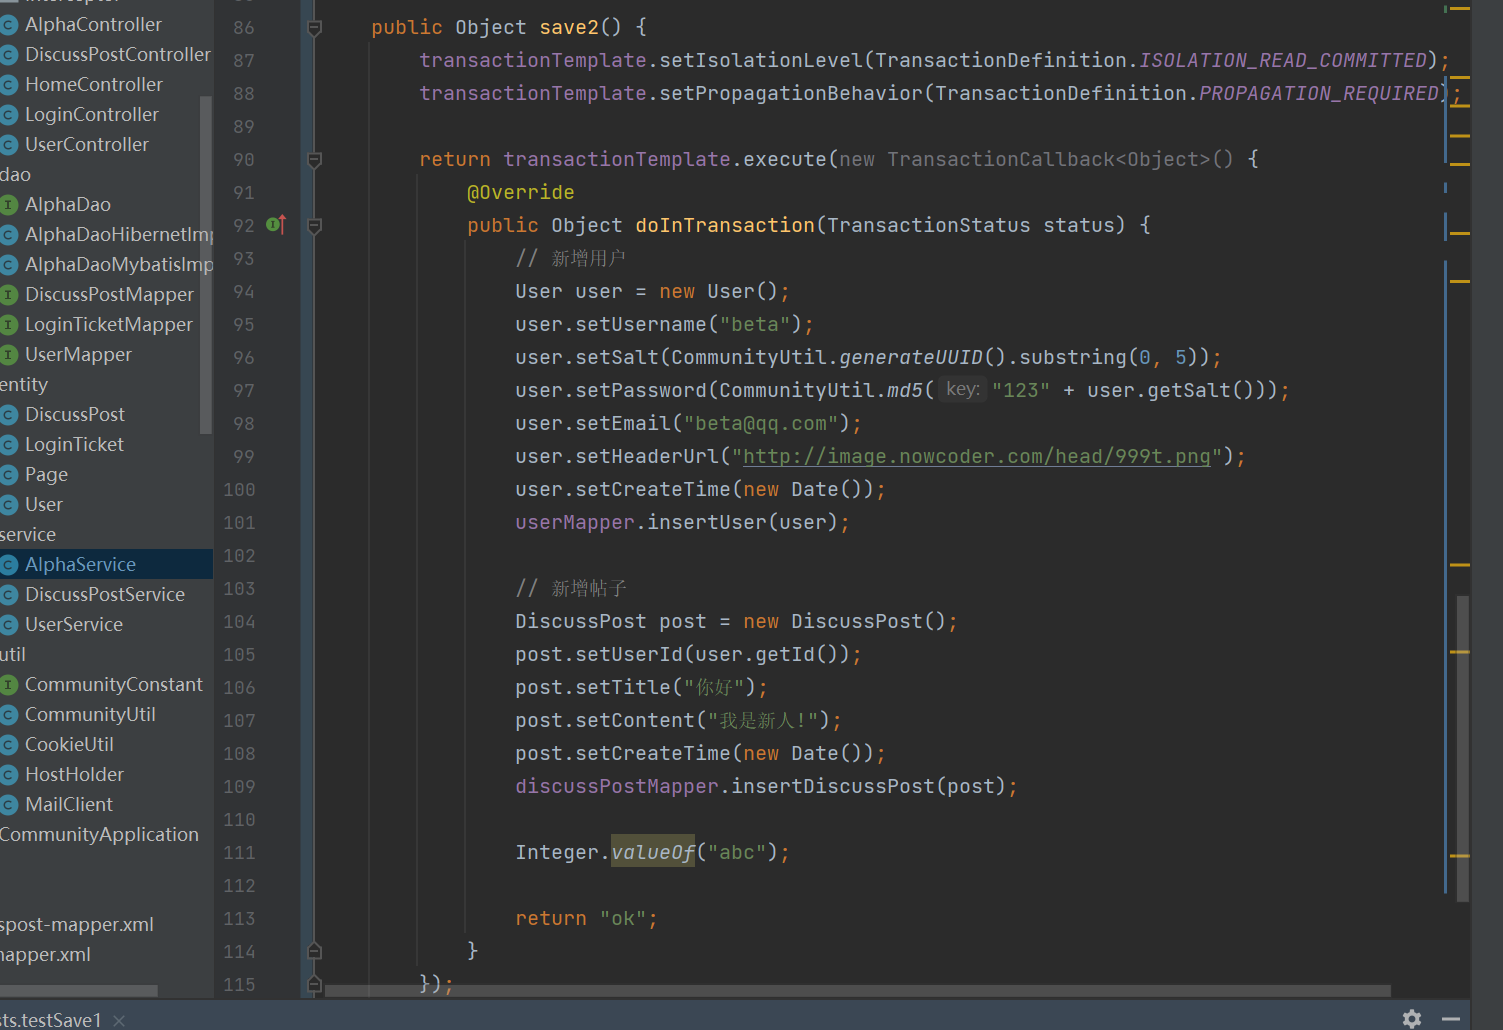Click line number 103 in the gutter
Screen dimensions: 1503x1030
click(240, 588)
